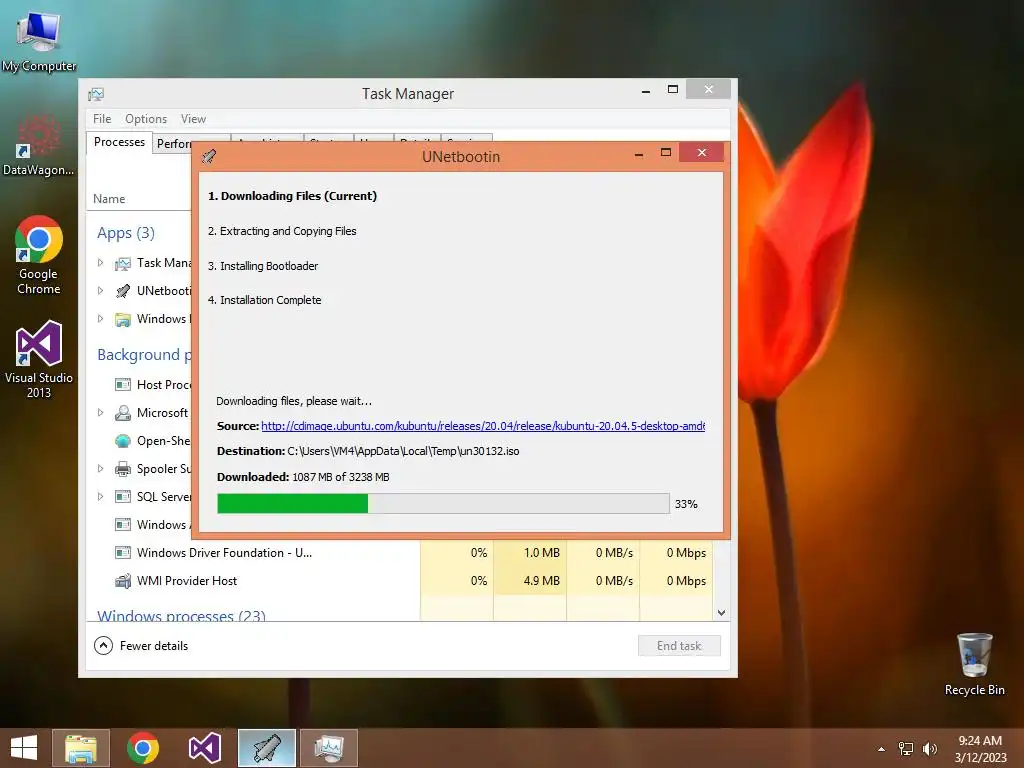Switch to the Performance tab
Screen dimensions: 1024x768
[x=173, y=144]
